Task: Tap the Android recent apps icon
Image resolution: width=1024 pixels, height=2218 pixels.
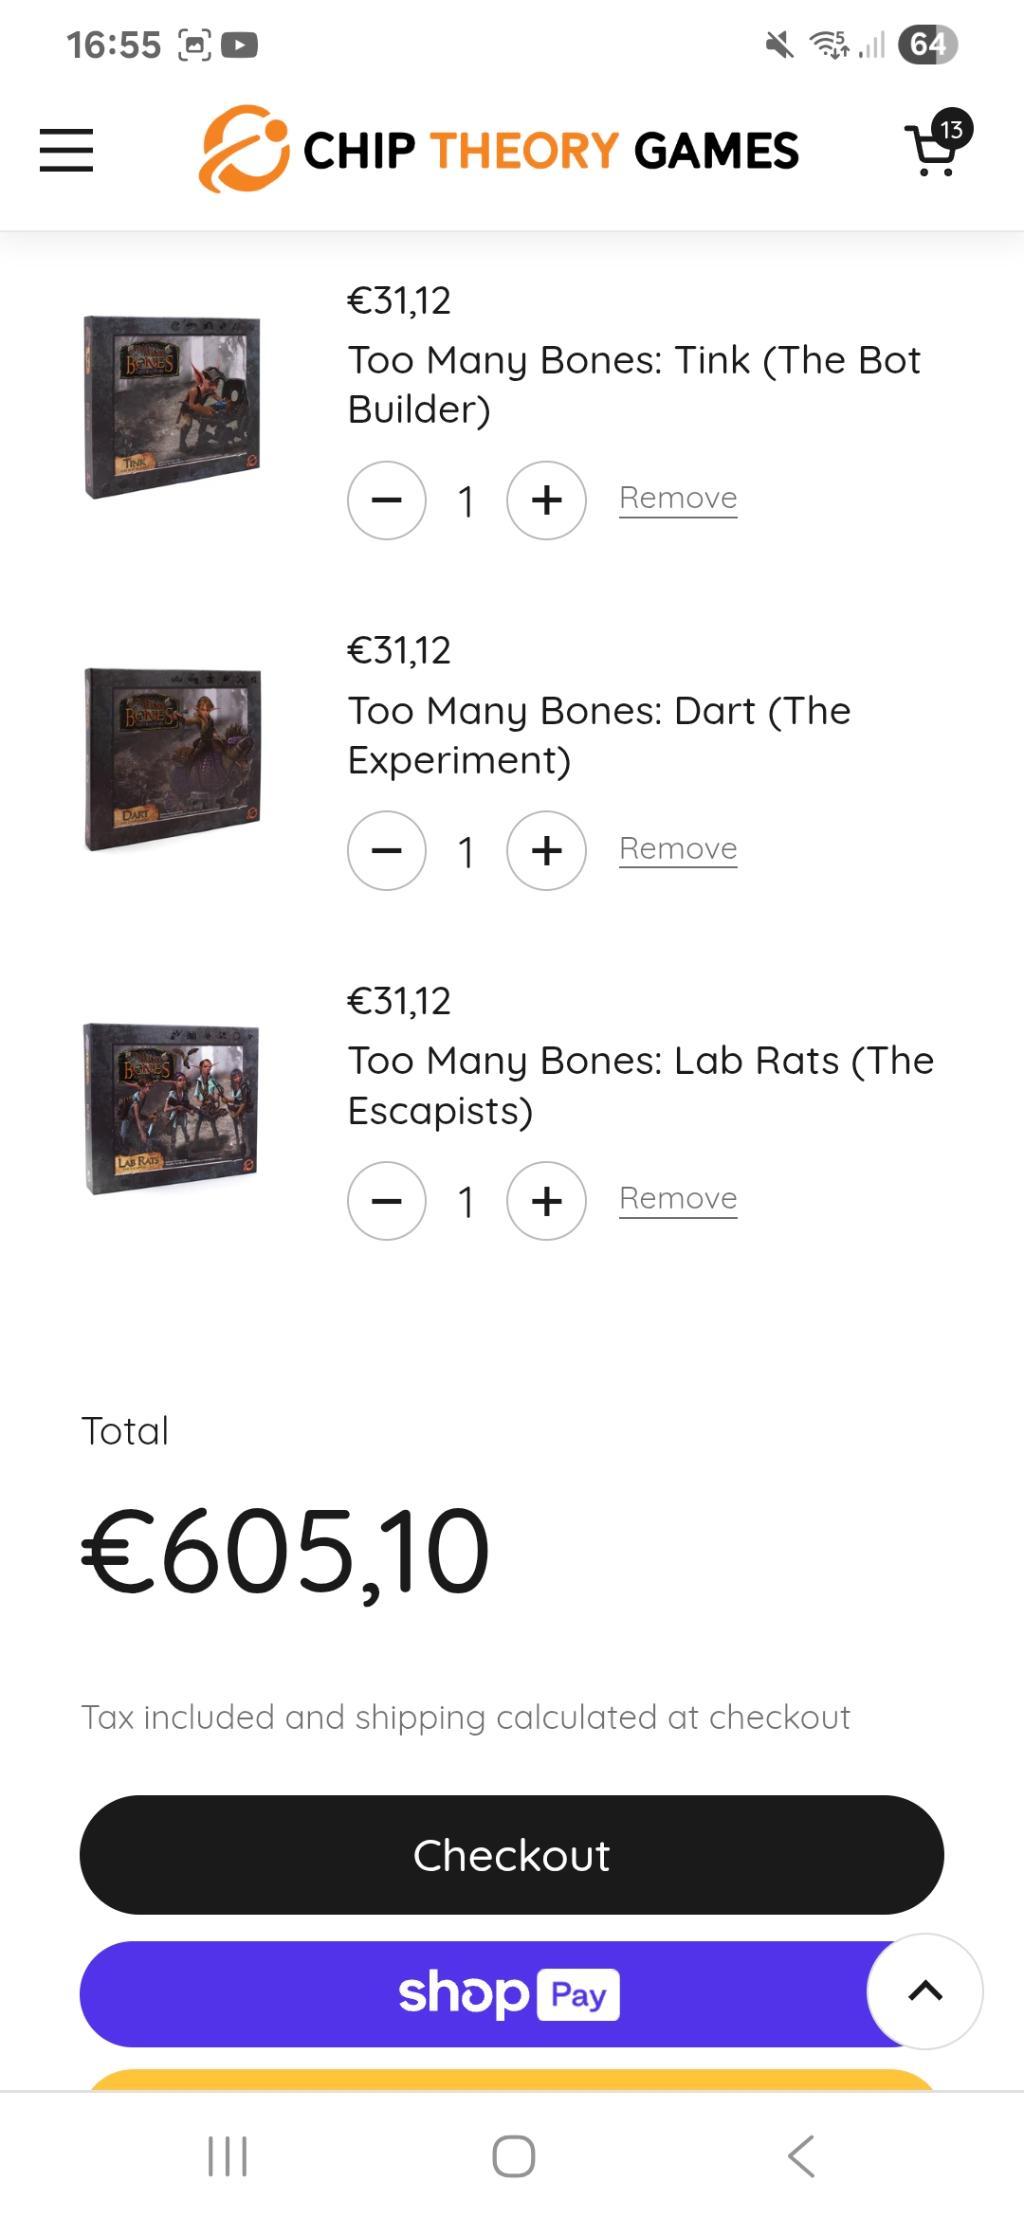Action: click(227, 2155)
